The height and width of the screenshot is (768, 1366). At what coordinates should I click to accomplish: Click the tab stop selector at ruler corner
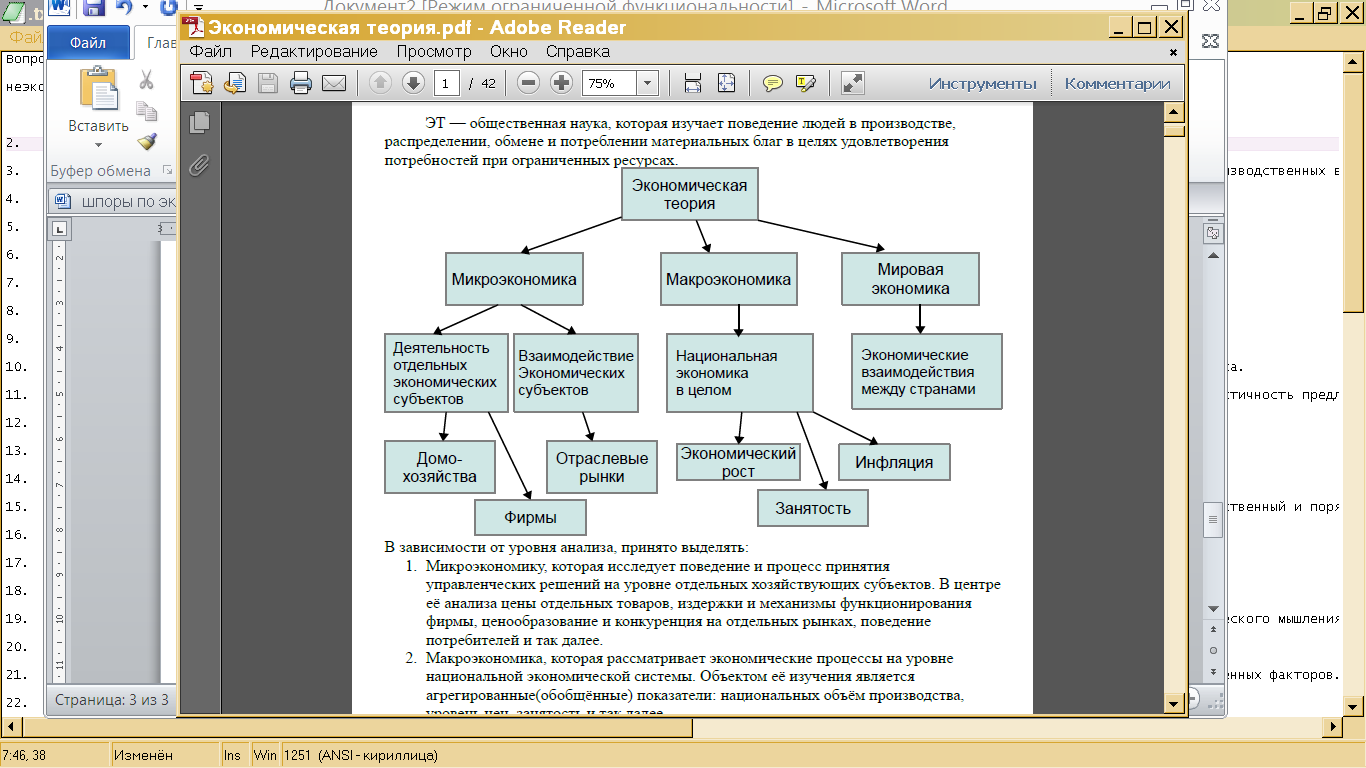pos(60,229)
